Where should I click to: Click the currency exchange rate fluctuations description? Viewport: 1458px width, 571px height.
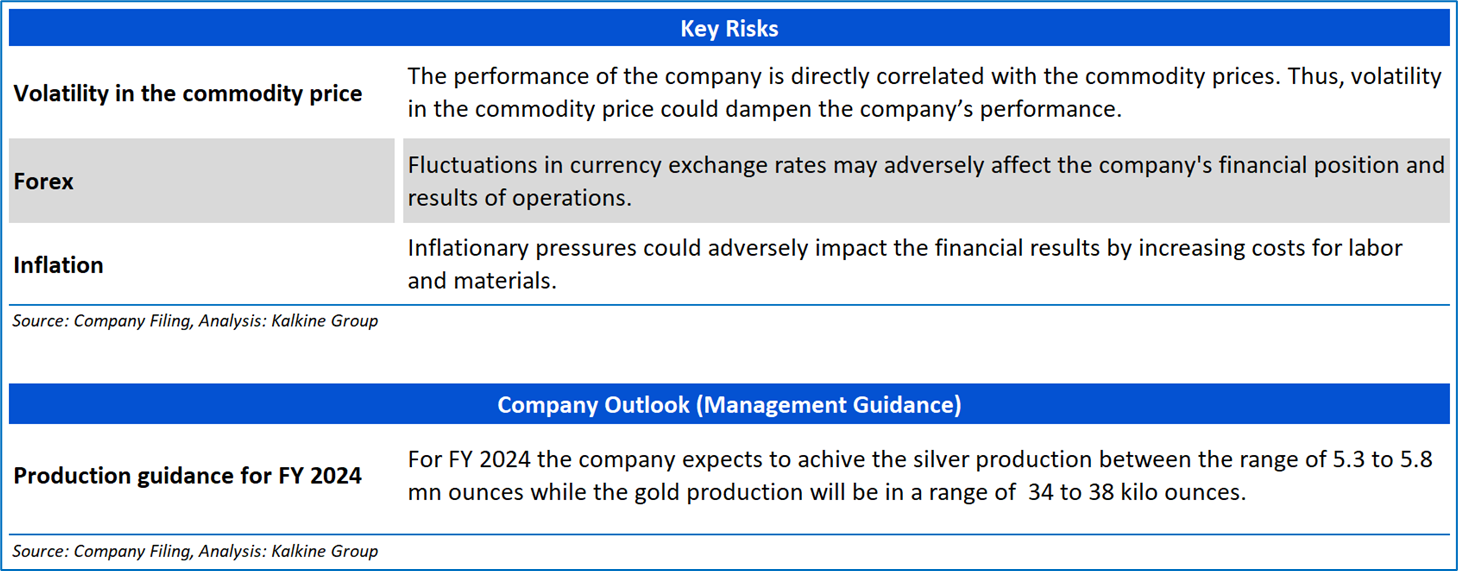tap(926, 181)
